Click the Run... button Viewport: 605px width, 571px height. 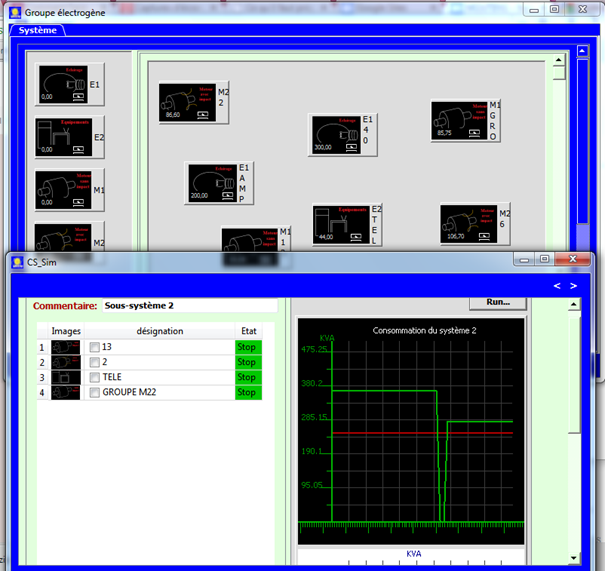coord(498,303)
